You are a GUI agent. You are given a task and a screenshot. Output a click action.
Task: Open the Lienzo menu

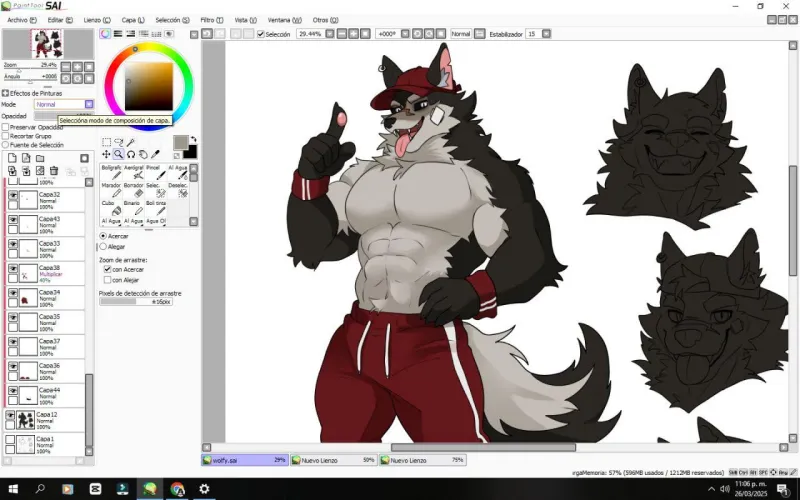tap(97, 20)
